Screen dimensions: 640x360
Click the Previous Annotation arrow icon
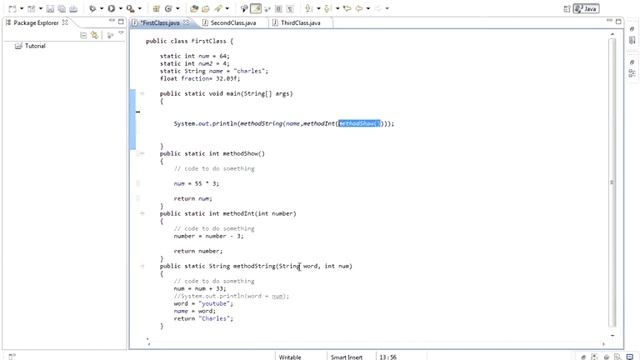(327, 9)
